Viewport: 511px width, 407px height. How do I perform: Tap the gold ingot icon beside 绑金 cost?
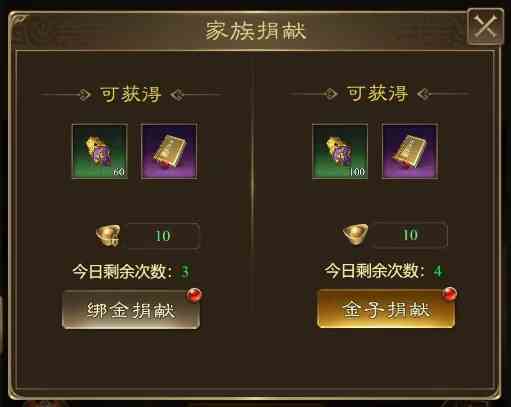point(108,235)
